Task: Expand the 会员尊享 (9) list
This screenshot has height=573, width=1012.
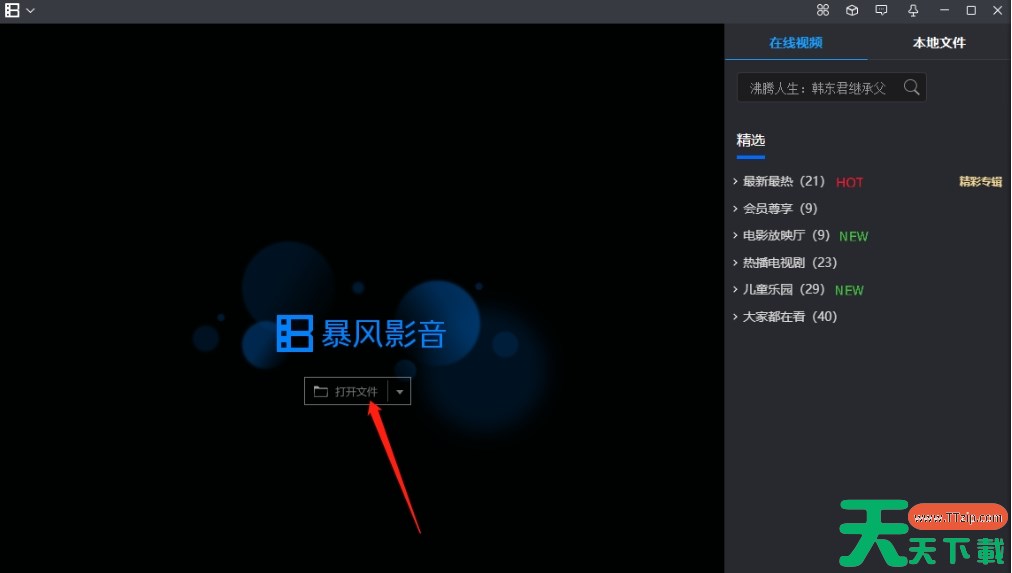Action: 775,208
